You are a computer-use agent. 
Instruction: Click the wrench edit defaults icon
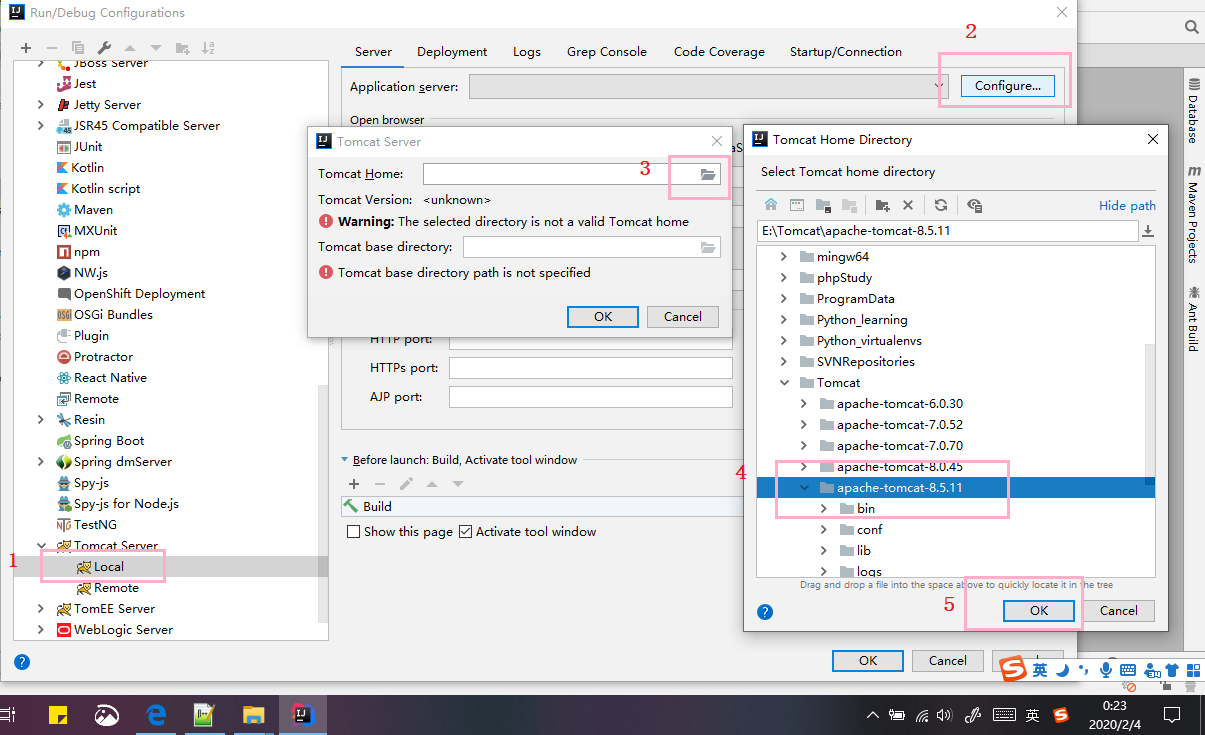[x=104, y=48]
